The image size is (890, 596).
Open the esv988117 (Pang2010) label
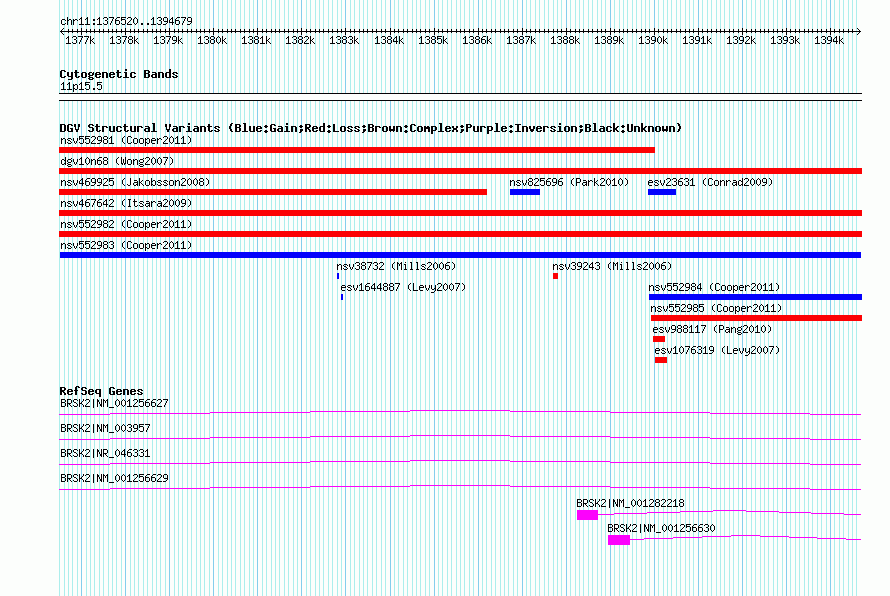(712, 329)
